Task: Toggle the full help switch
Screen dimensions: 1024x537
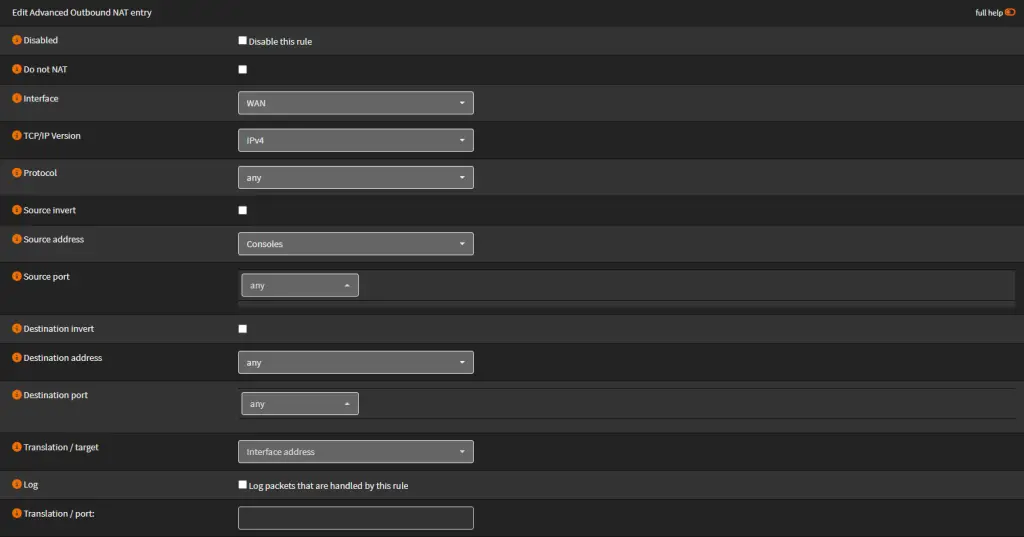Action: pyautogui.click(x=1010, y=13)
